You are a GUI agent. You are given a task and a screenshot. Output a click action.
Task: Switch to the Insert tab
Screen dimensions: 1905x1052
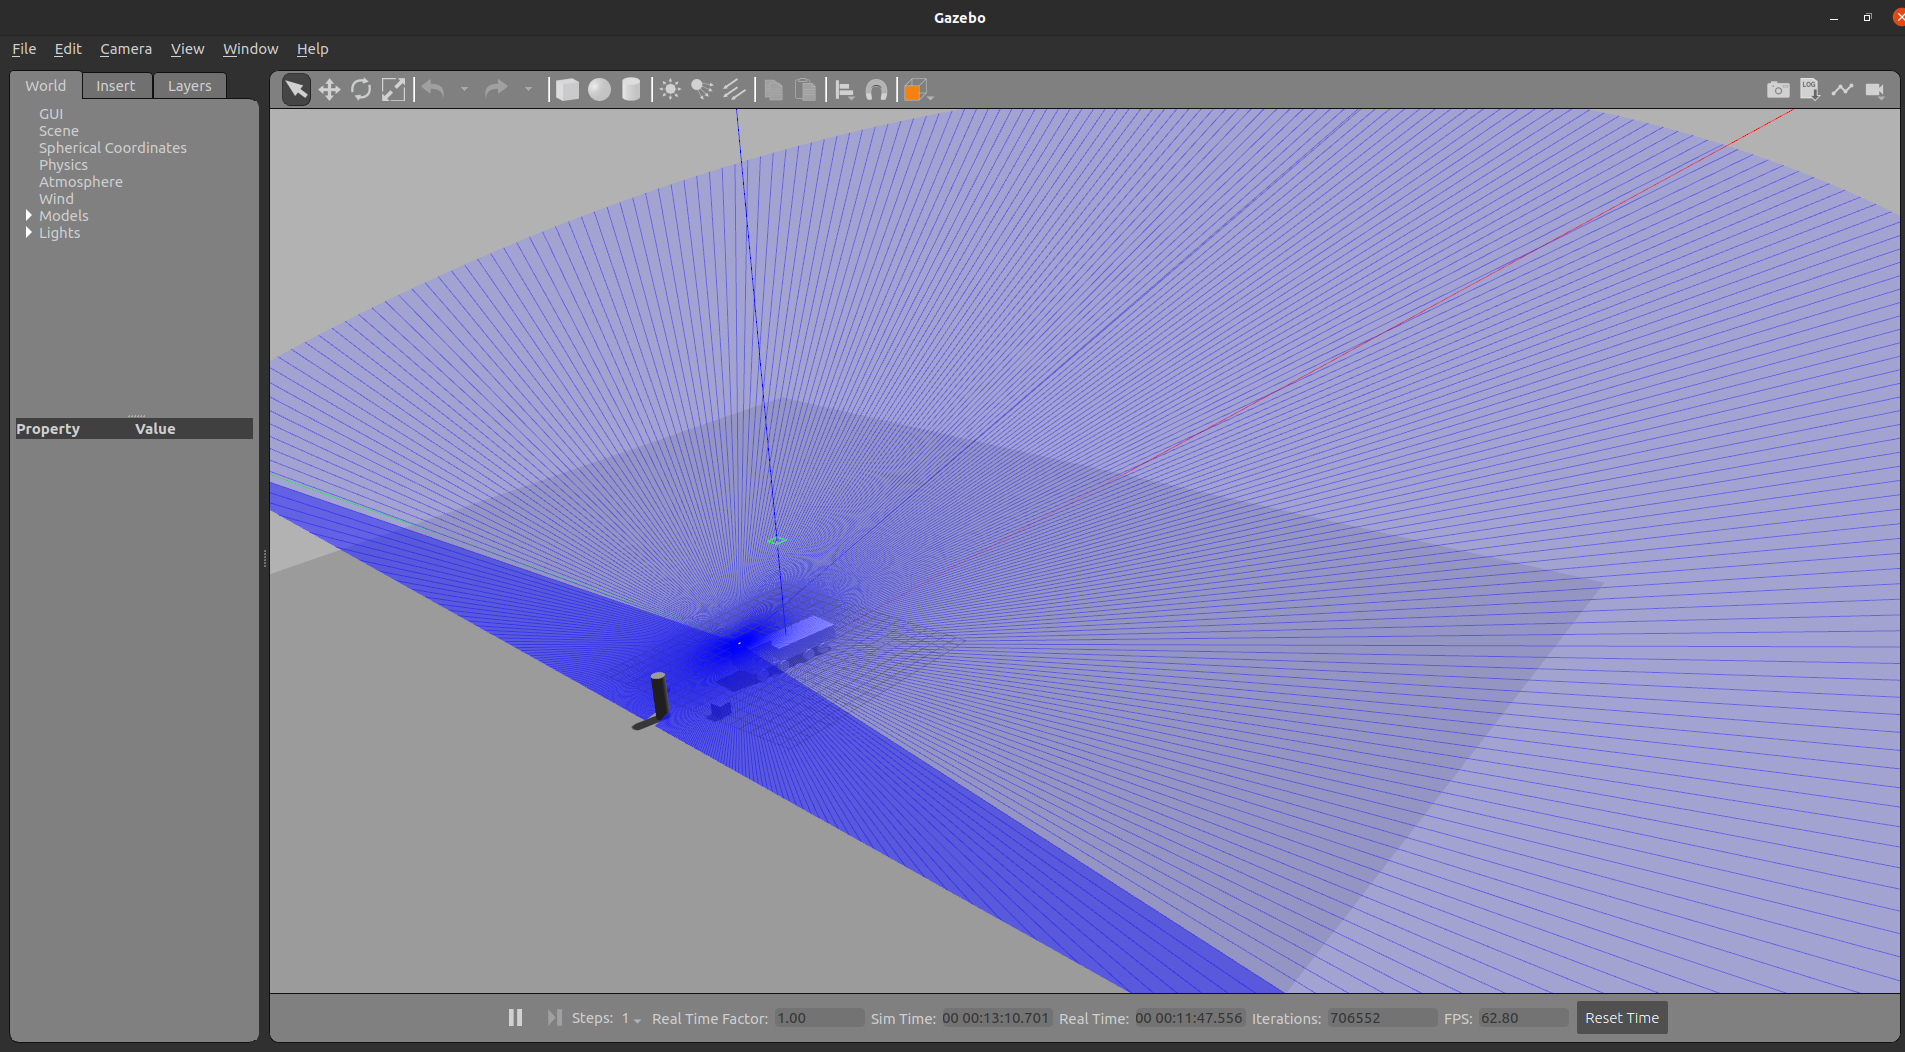coord(116,86)
